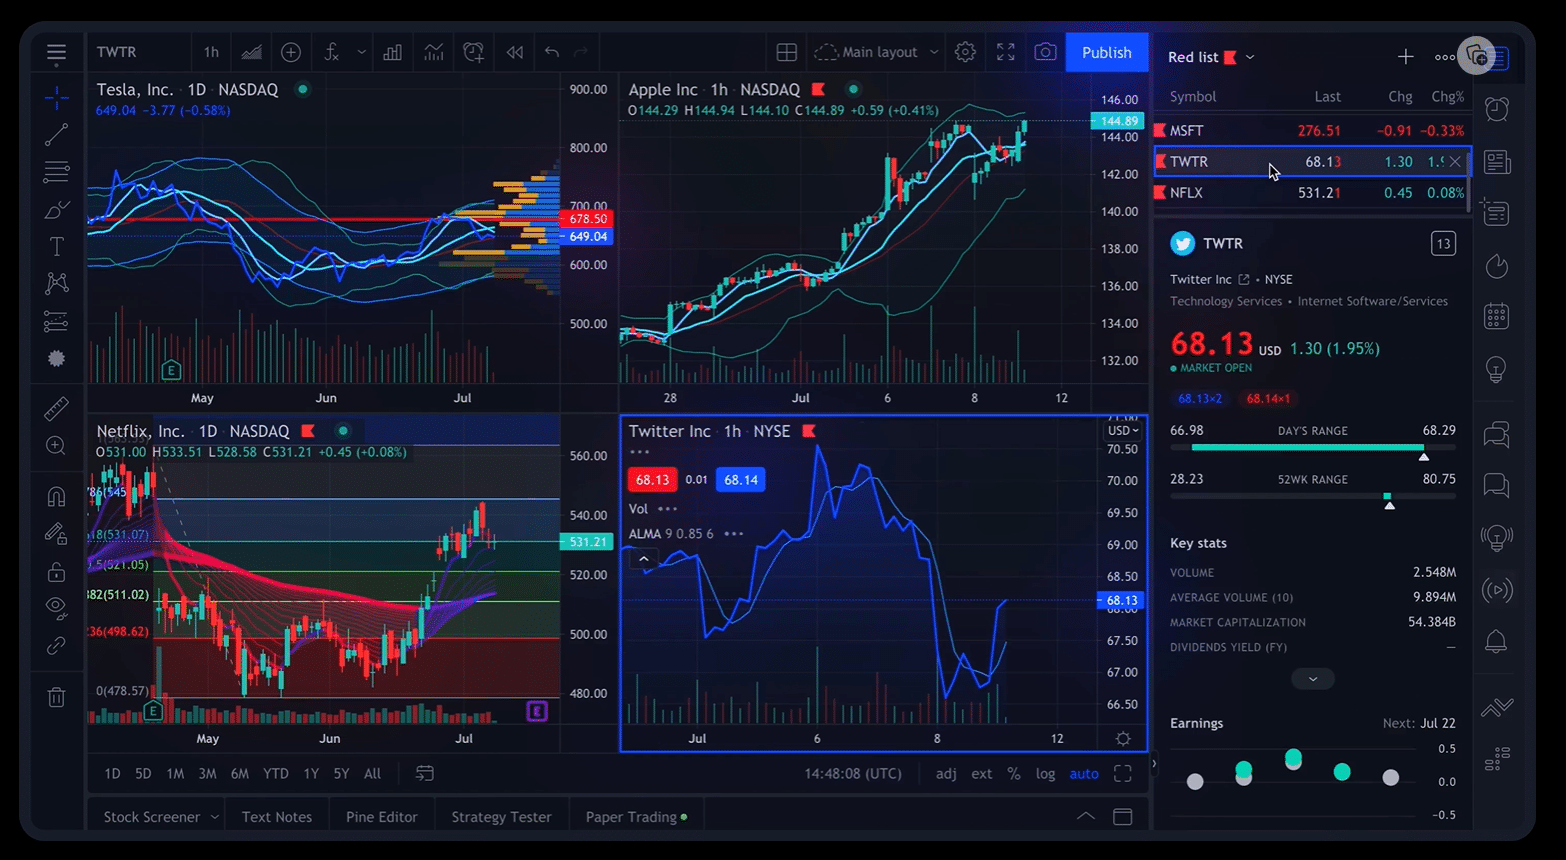
Task: Toggle the percent scale
Action: coord(1014,773)
